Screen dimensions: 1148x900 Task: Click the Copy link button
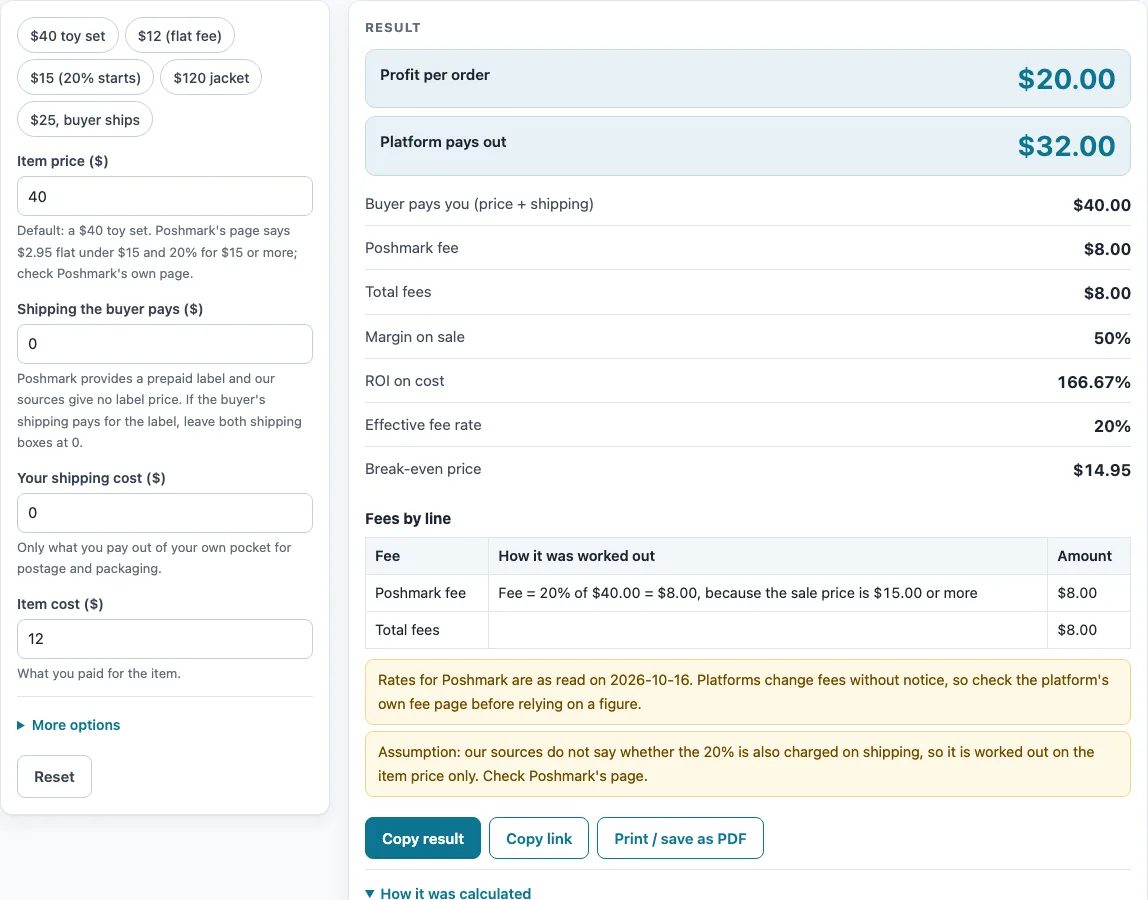point(539,838)
